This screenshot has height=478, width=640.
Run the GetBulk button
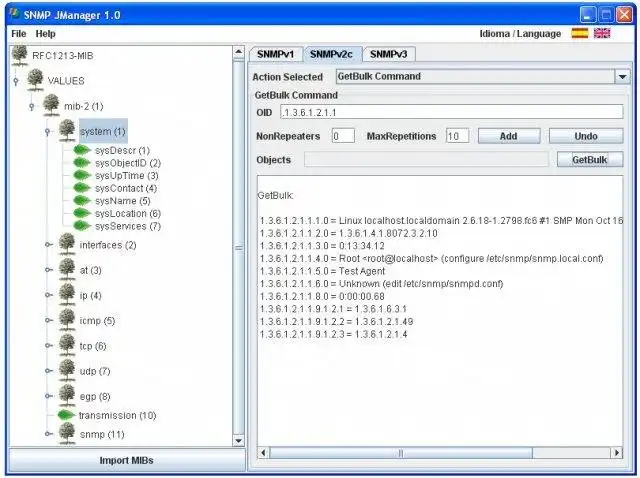[590, 160]
